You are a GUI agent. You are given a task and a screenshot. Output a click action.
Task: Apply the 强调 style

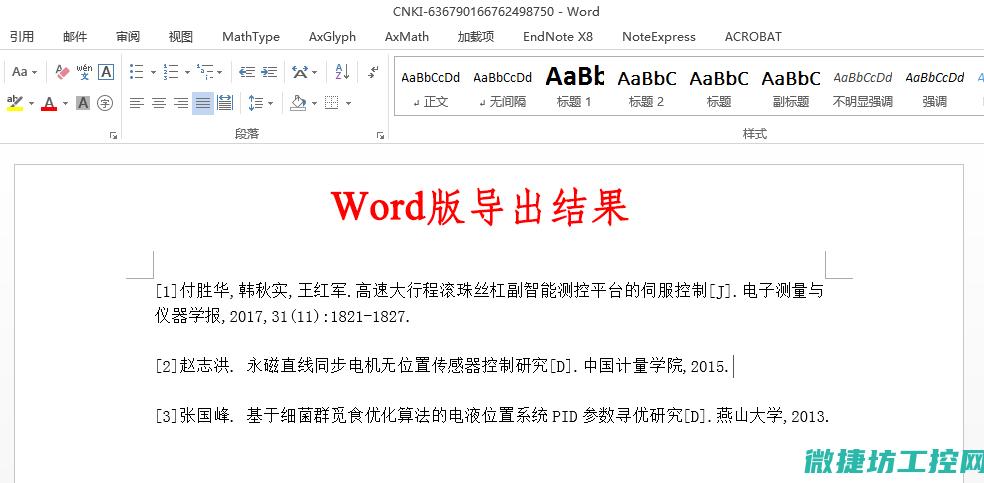coord(934,87)
